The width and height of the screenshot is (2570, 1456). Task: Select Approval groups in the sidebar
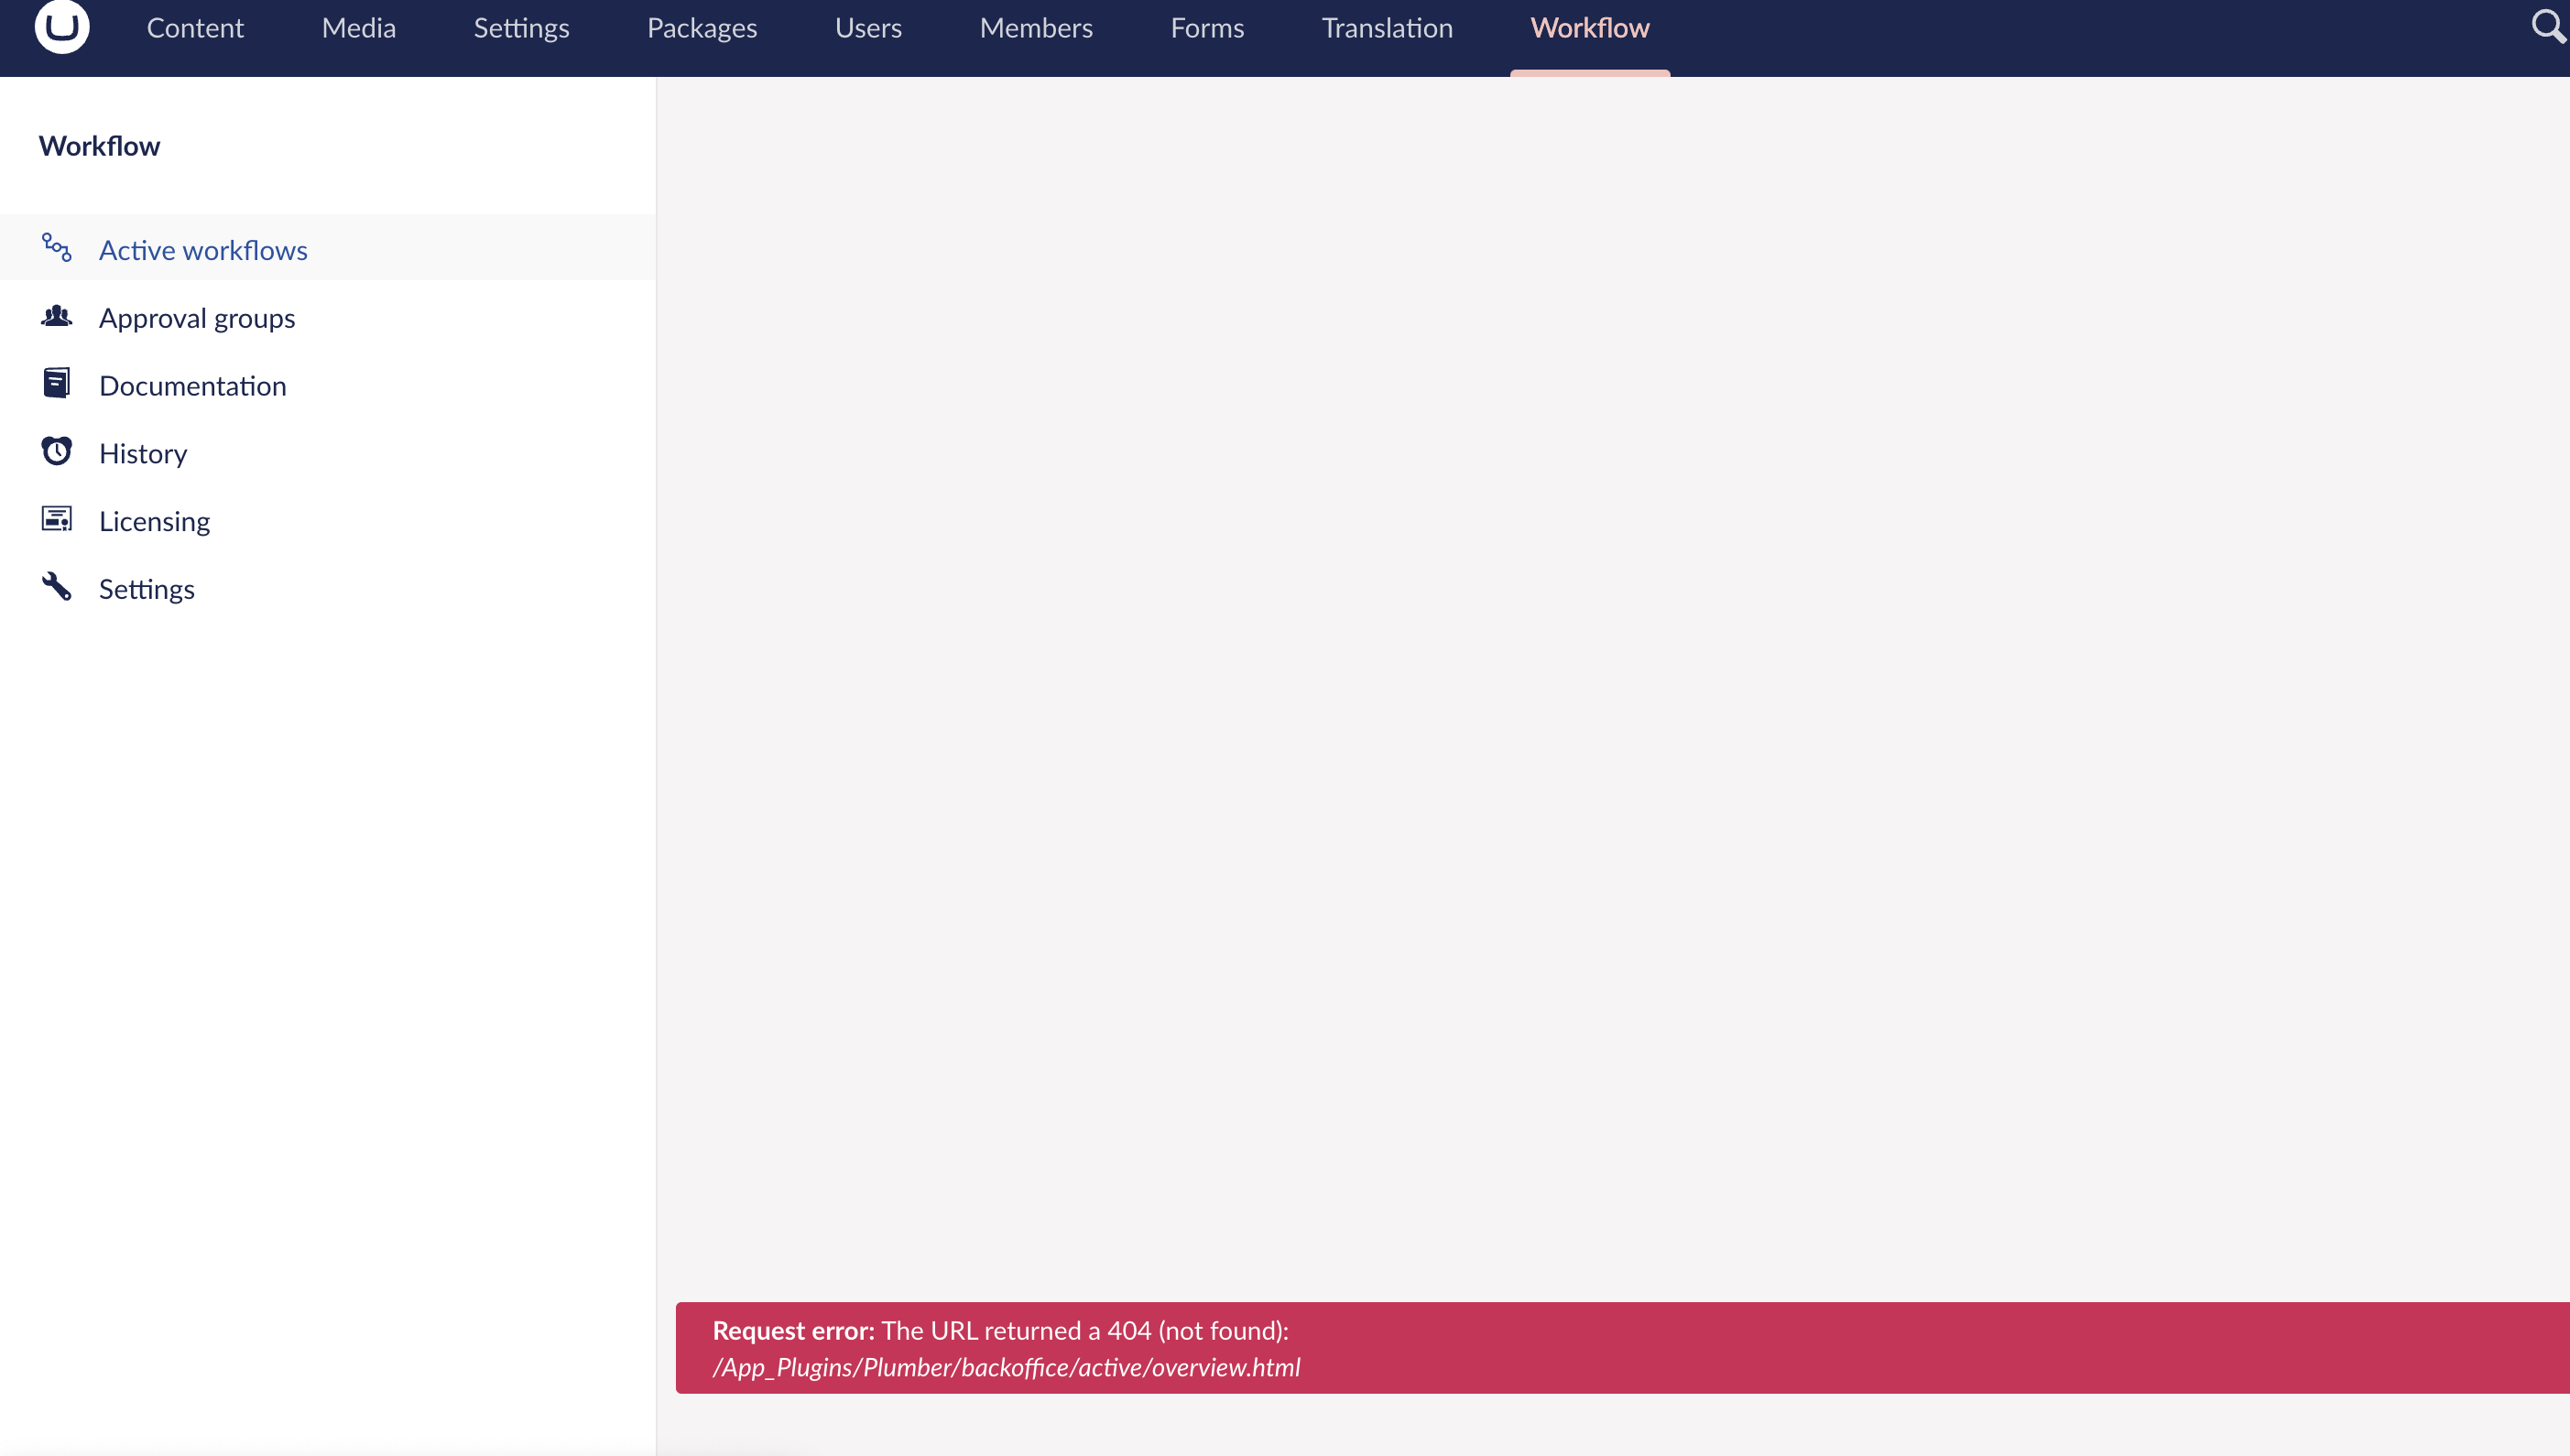197,318
